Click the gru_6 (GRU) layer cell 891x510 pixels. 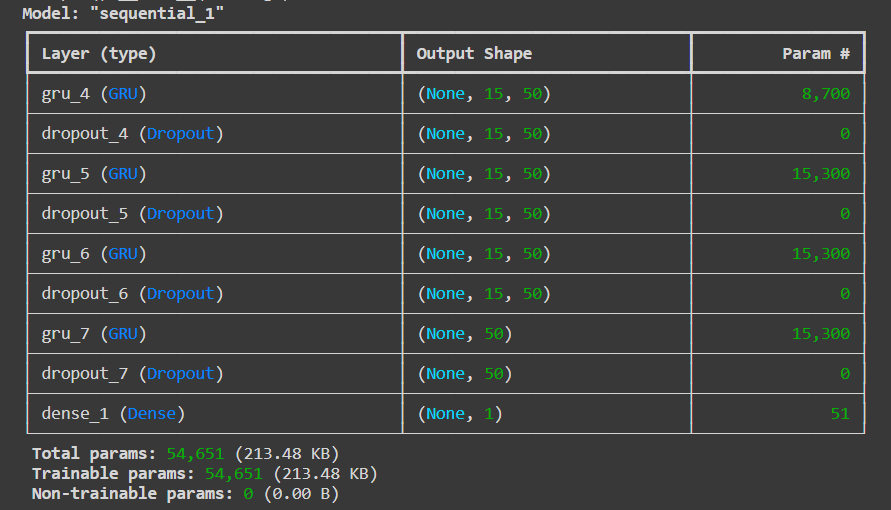pos(94,254)
